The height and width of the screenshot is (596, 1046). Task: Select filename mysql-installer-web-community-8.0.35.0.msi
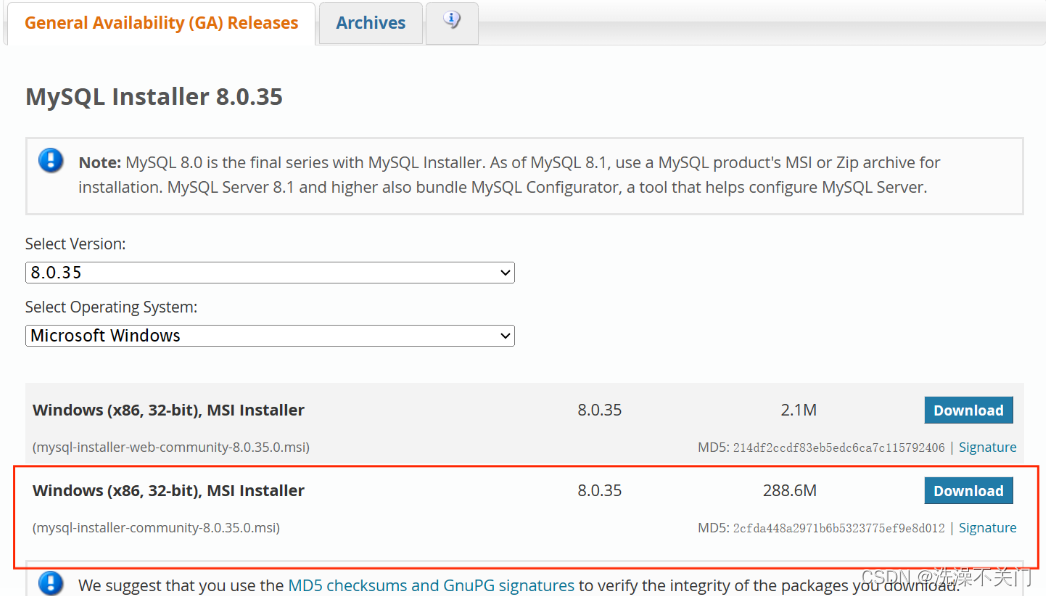click(171, 447)
